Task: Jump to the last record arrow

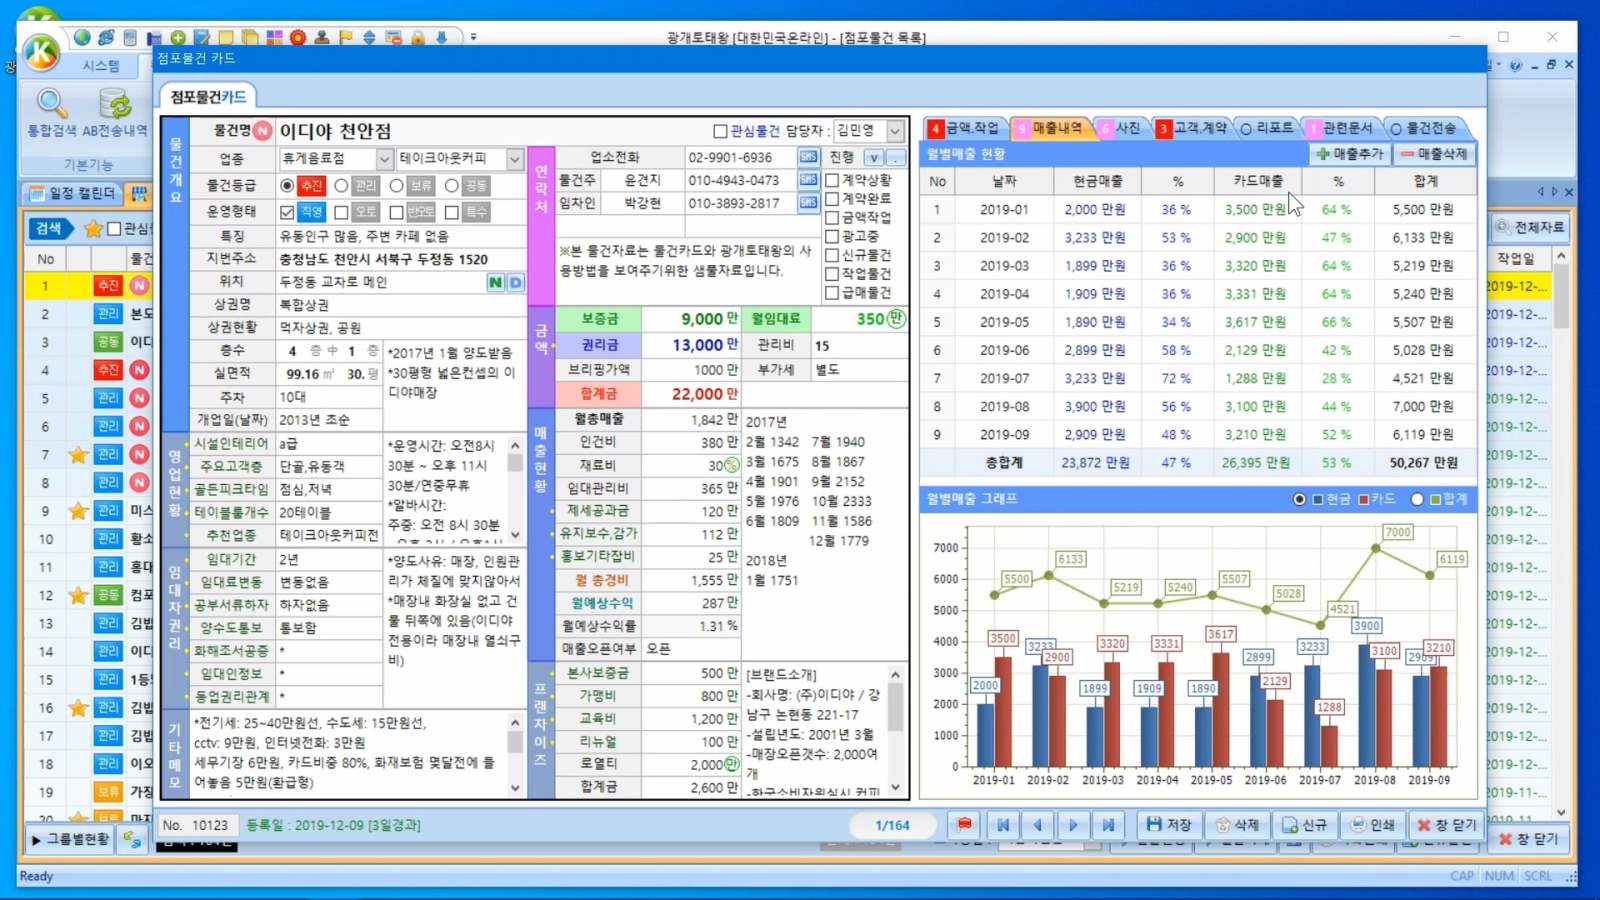Action: point(1108,825)
